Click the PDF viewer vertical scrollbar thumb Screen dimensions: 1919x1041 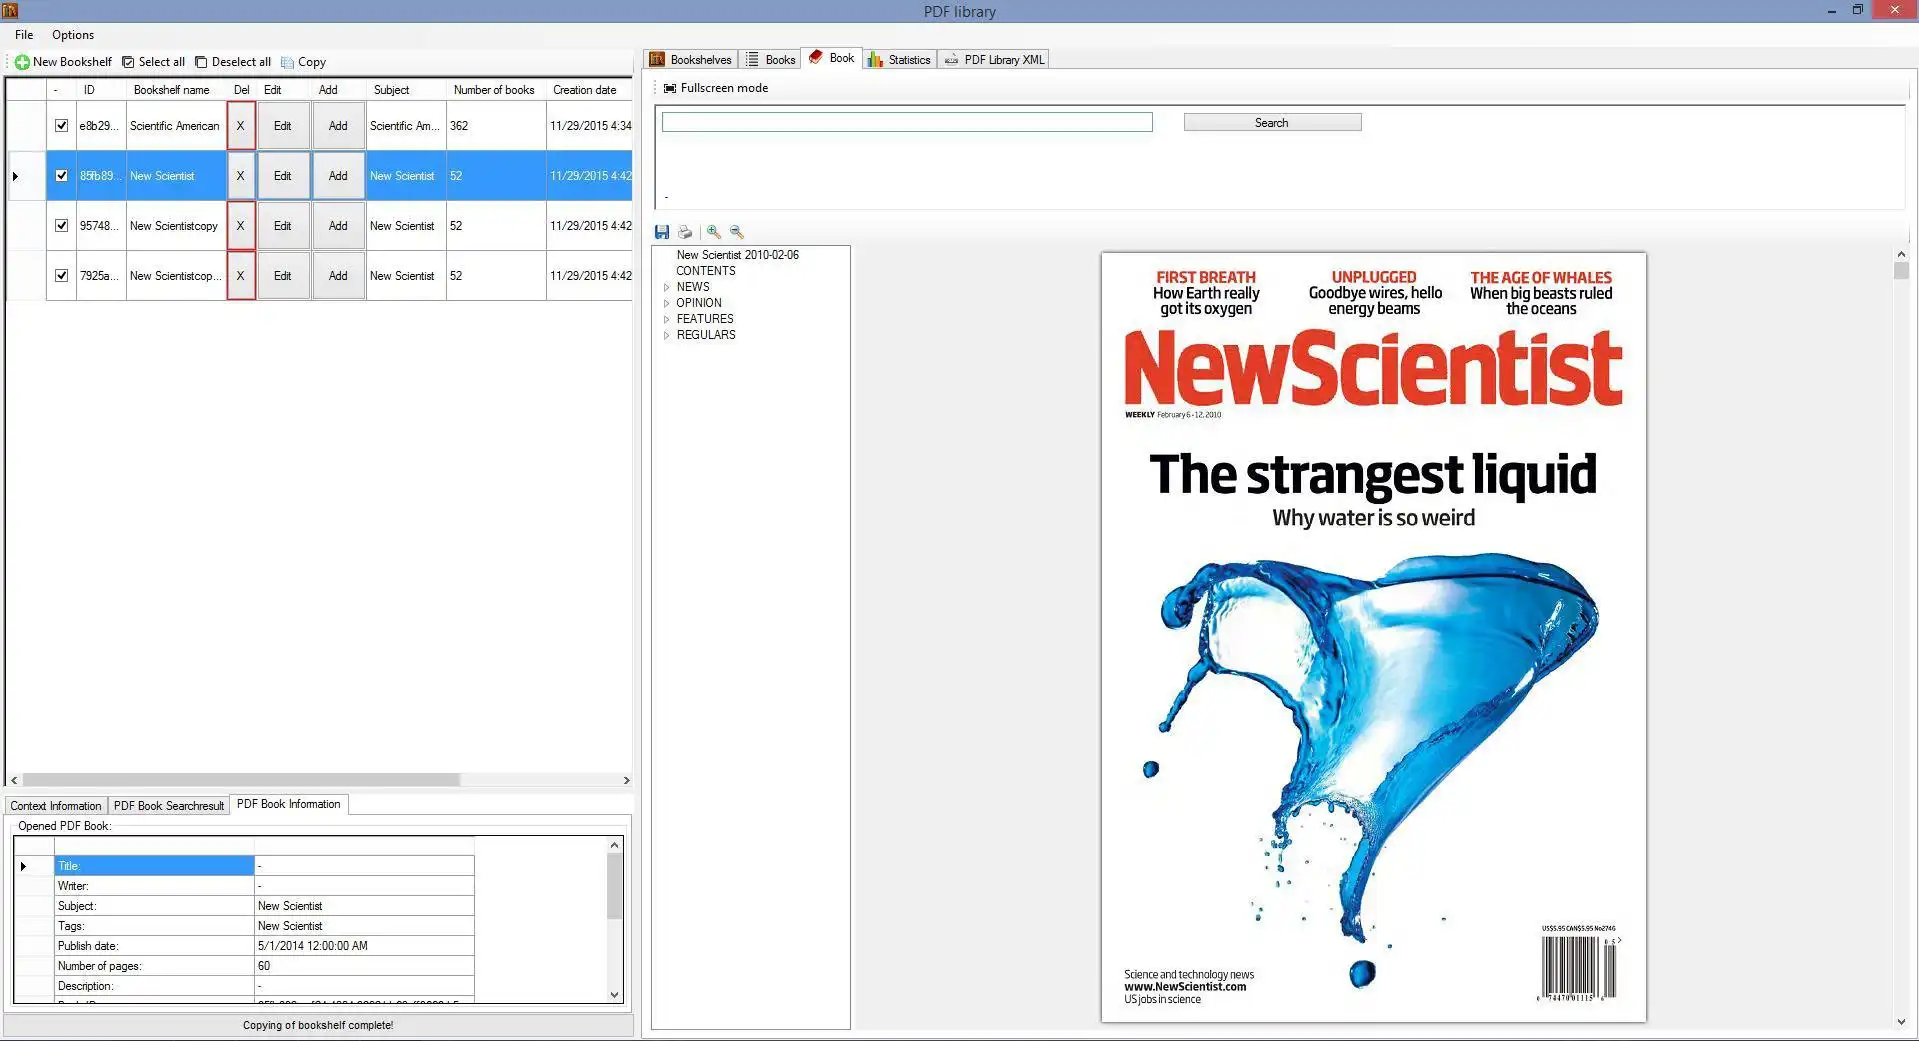tap(1901, 272)
